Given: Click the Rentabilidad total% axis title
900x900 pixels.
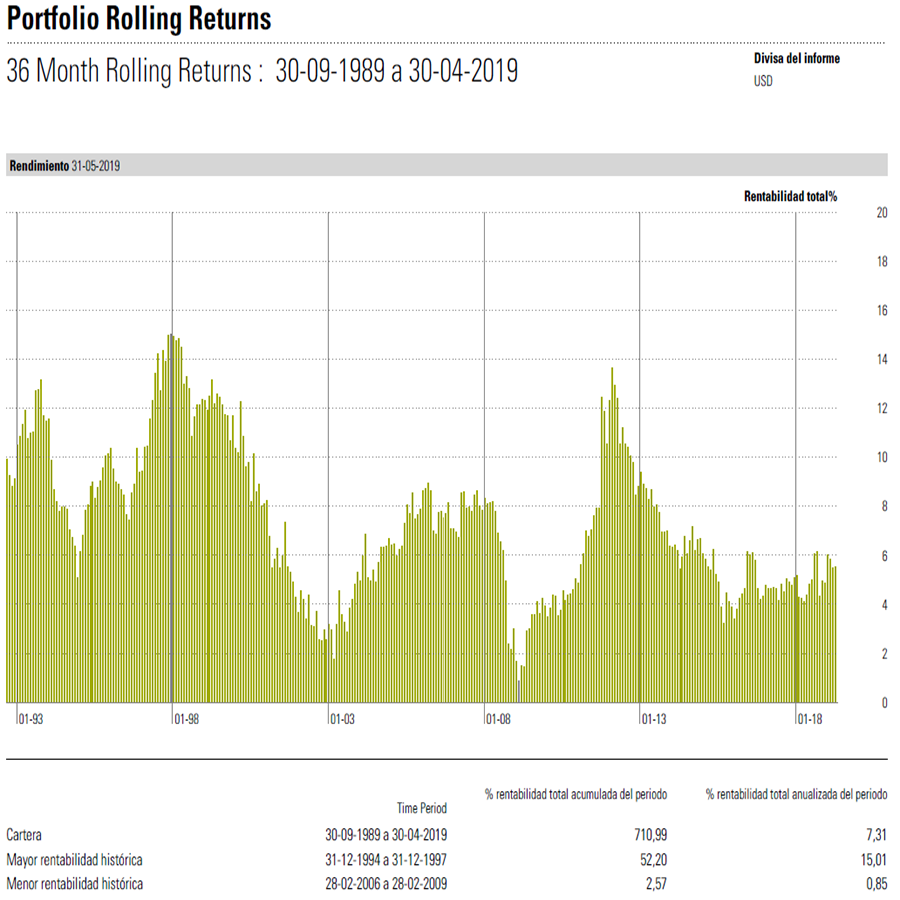Looking at the screenshot, I should 790,197.
